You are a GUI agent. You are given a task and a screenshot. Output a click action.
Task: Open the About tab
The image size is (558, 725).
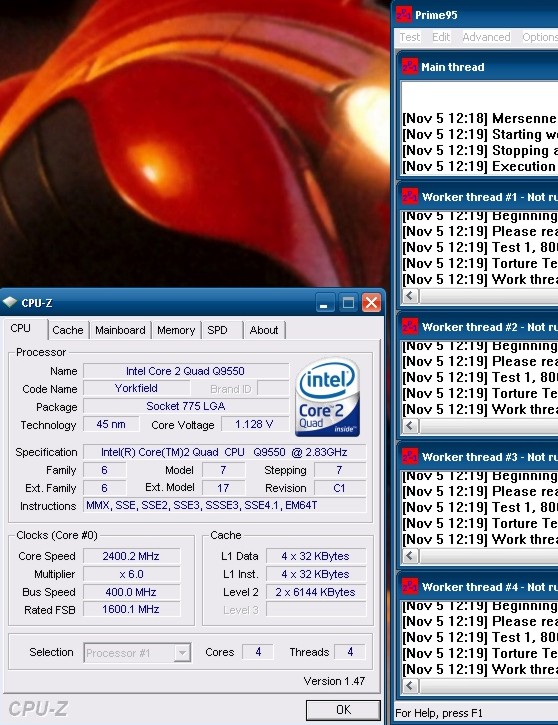[x=264, y=330]
